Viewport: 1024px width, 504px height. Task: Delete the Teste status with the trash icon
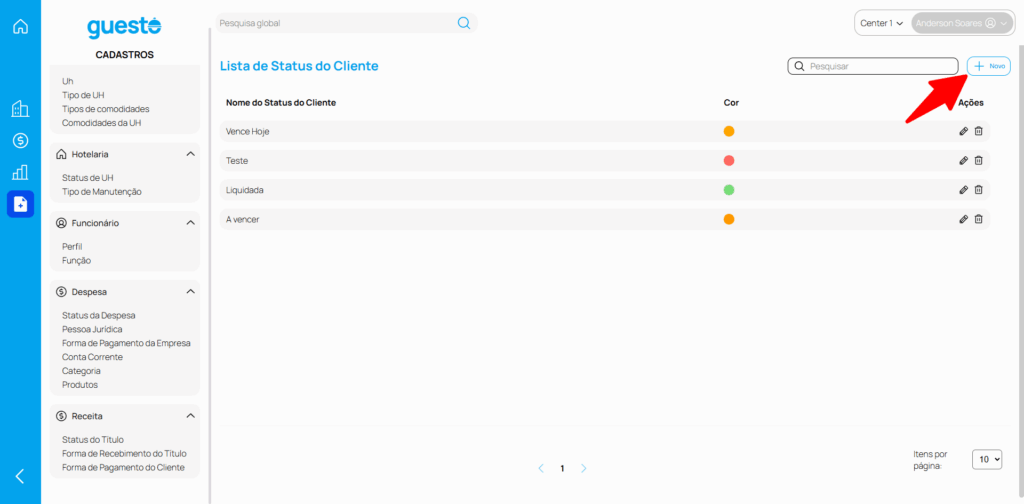[x=979, y=160]
